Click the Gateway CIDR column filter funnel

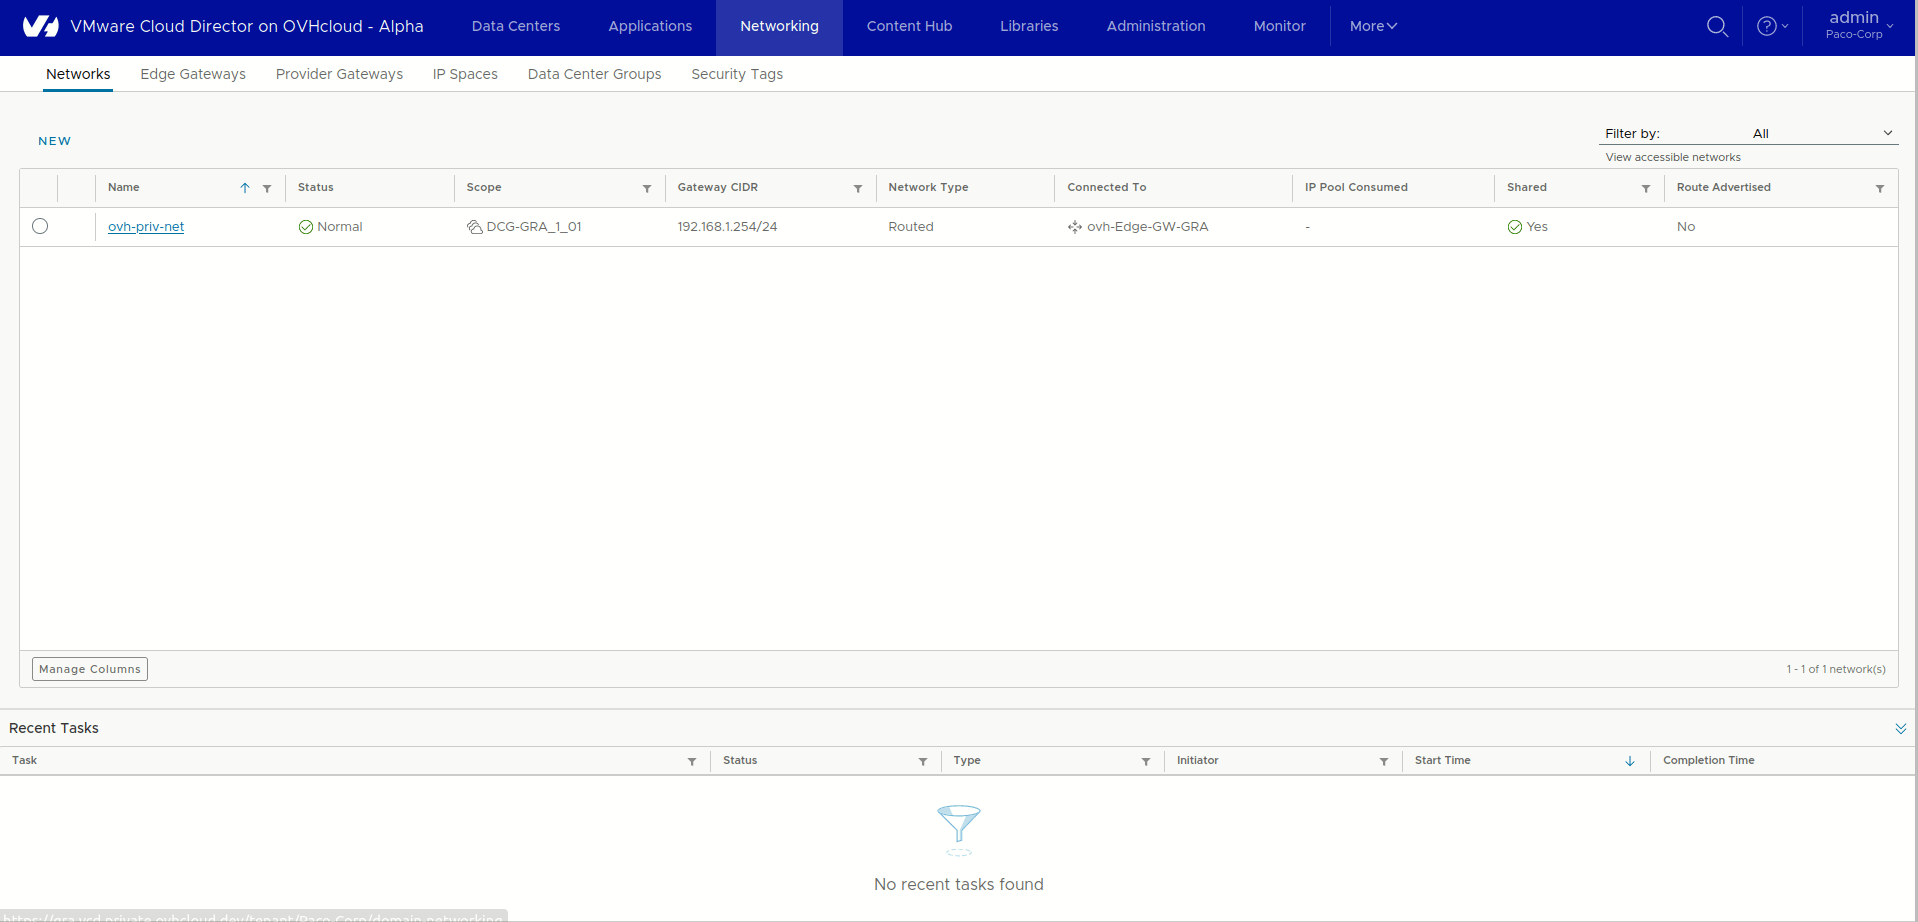tap(857, 188)
